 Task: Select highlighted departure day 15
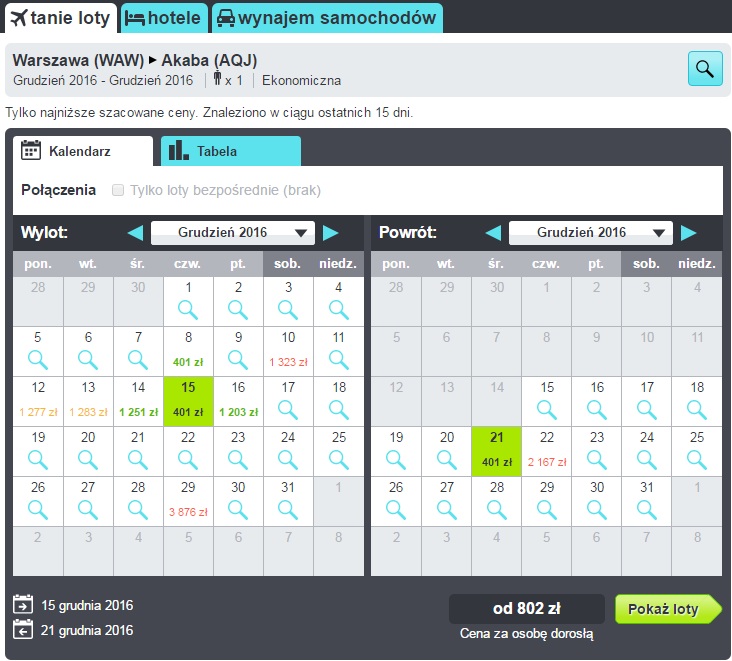click(x=188, y=401)
